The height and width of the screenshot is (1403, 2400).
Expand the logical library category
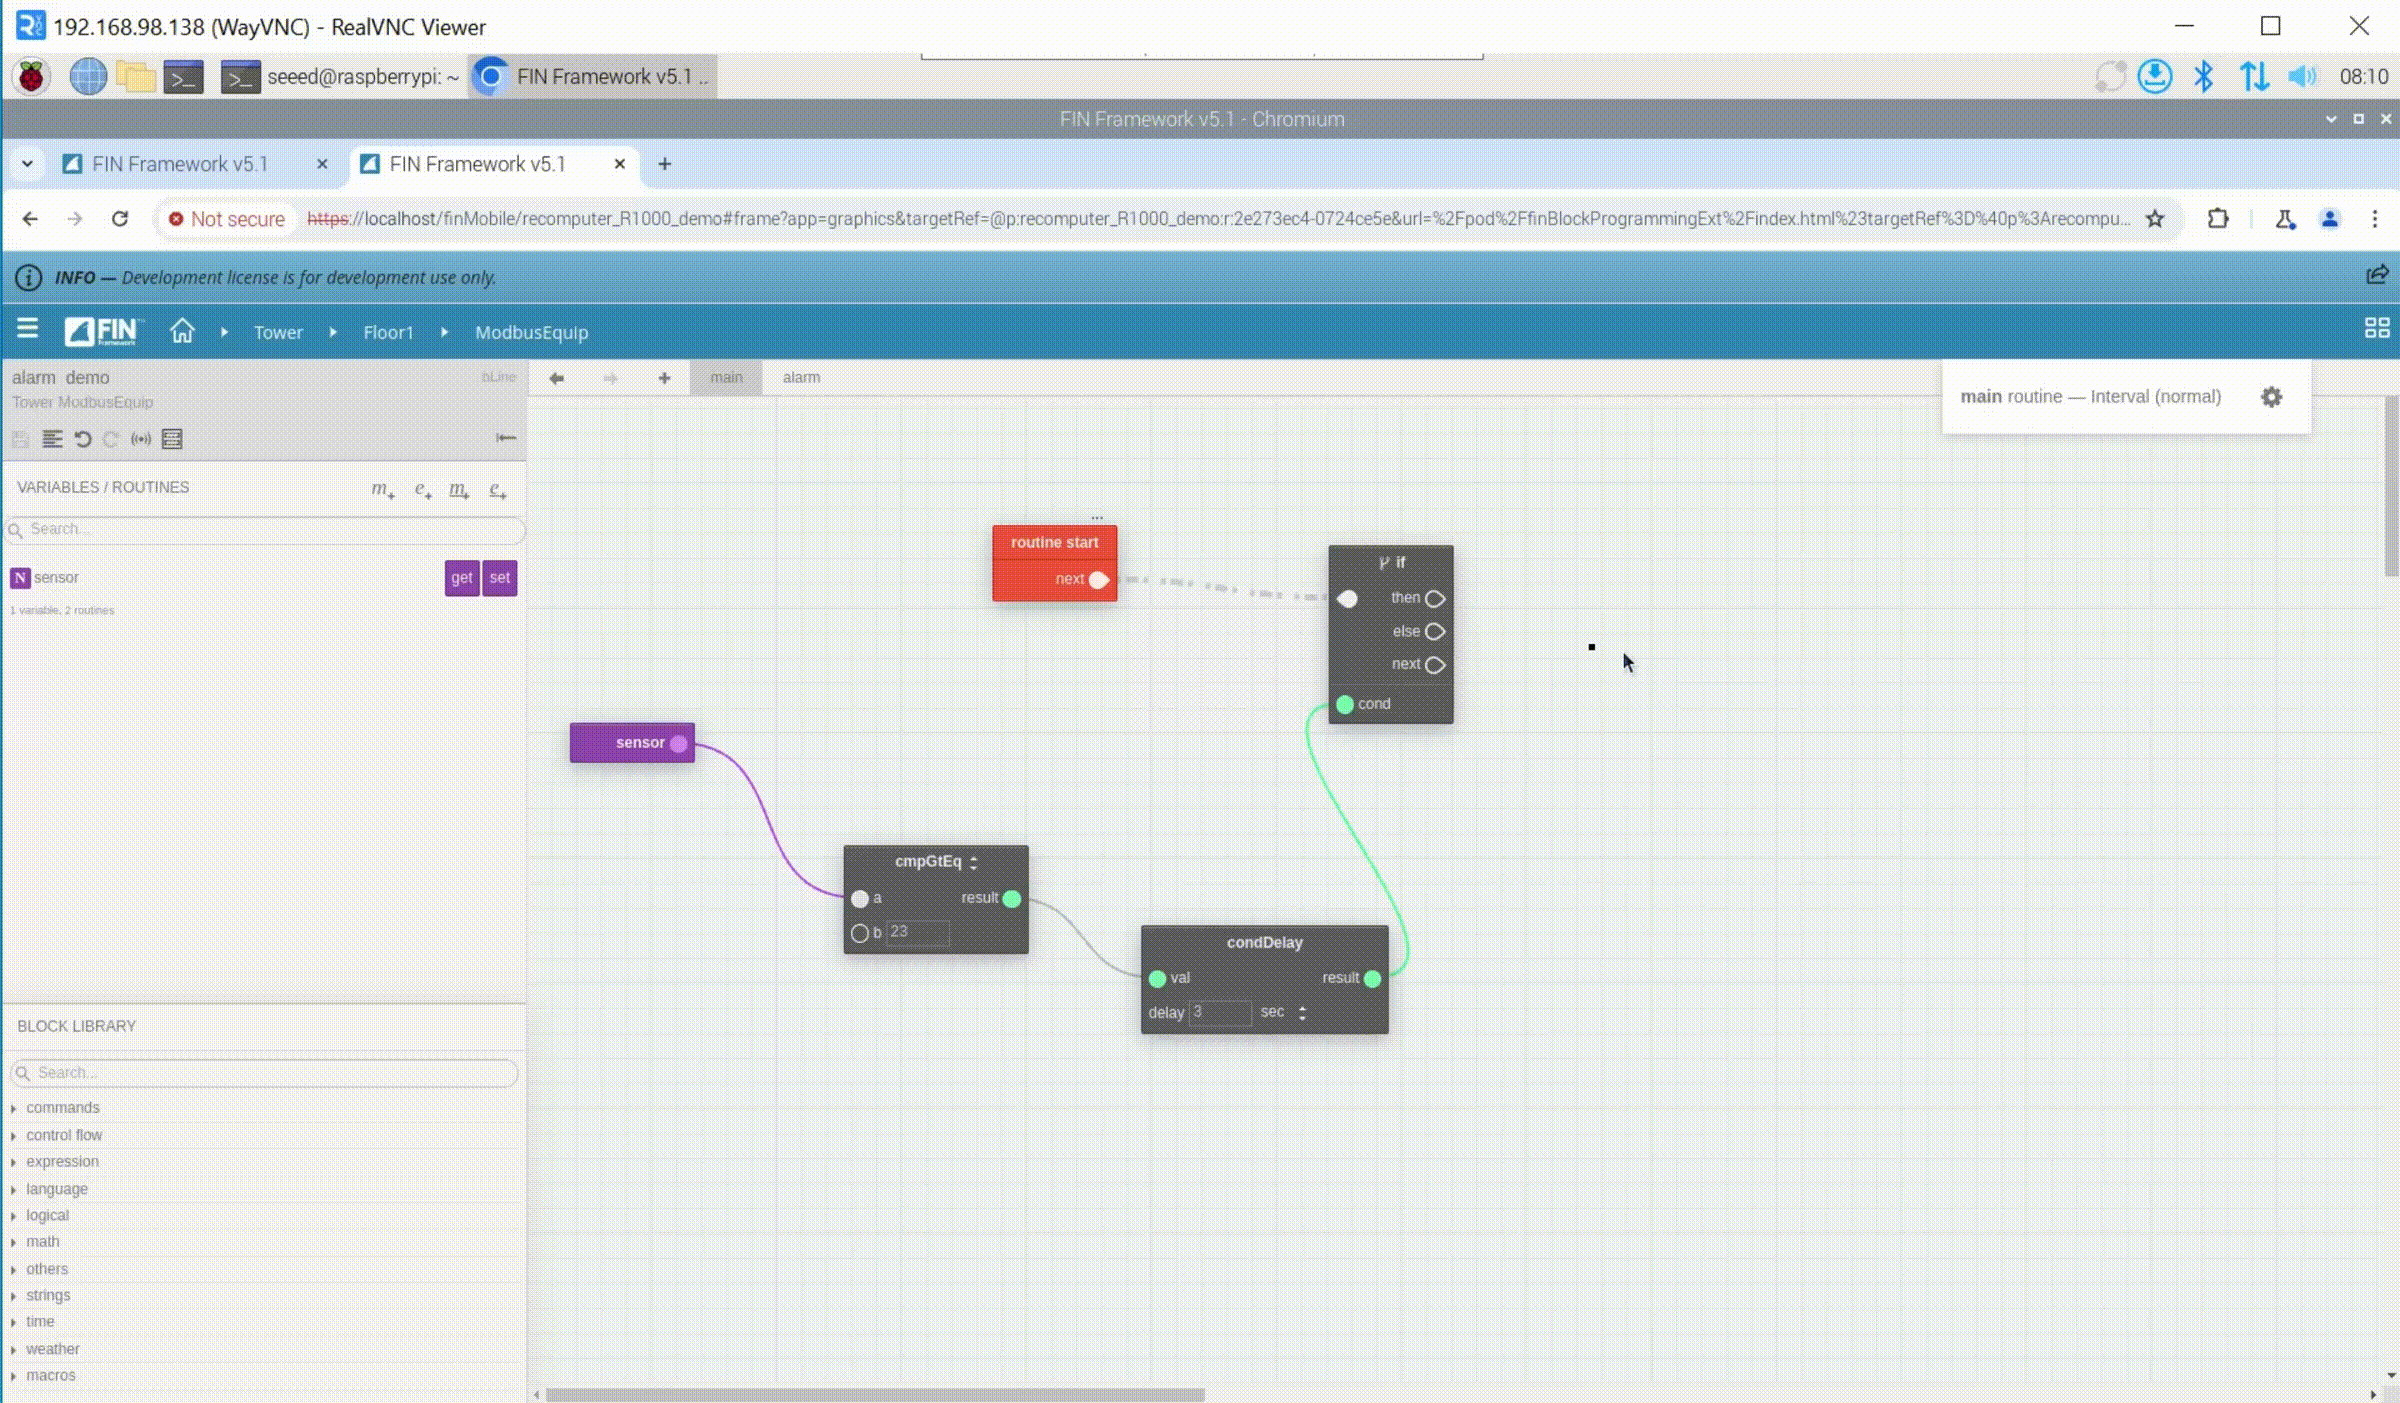point(47,1215)
